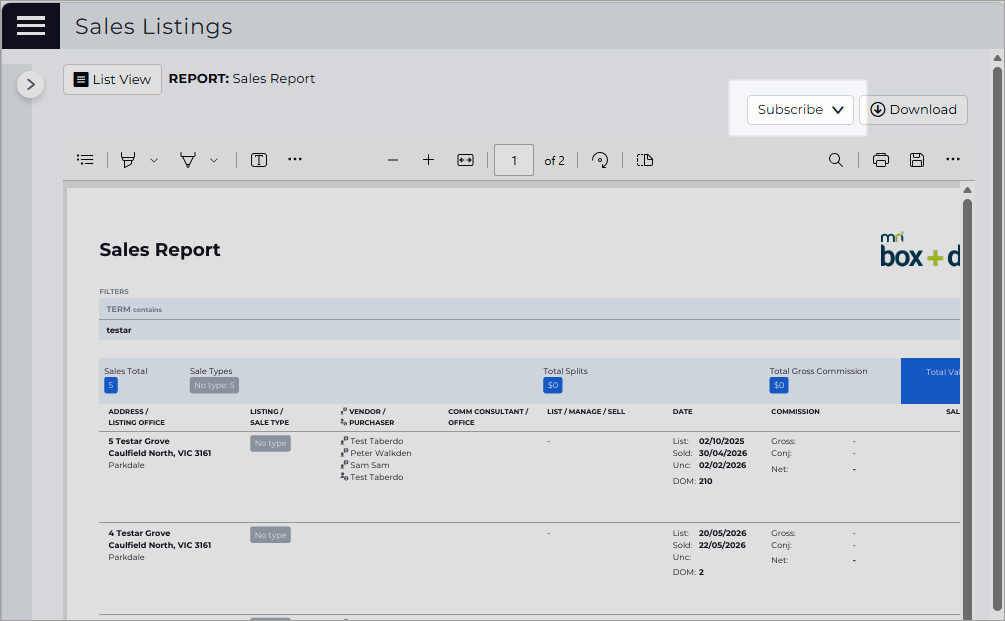Click list date 20/05/2026

point(722,533)
